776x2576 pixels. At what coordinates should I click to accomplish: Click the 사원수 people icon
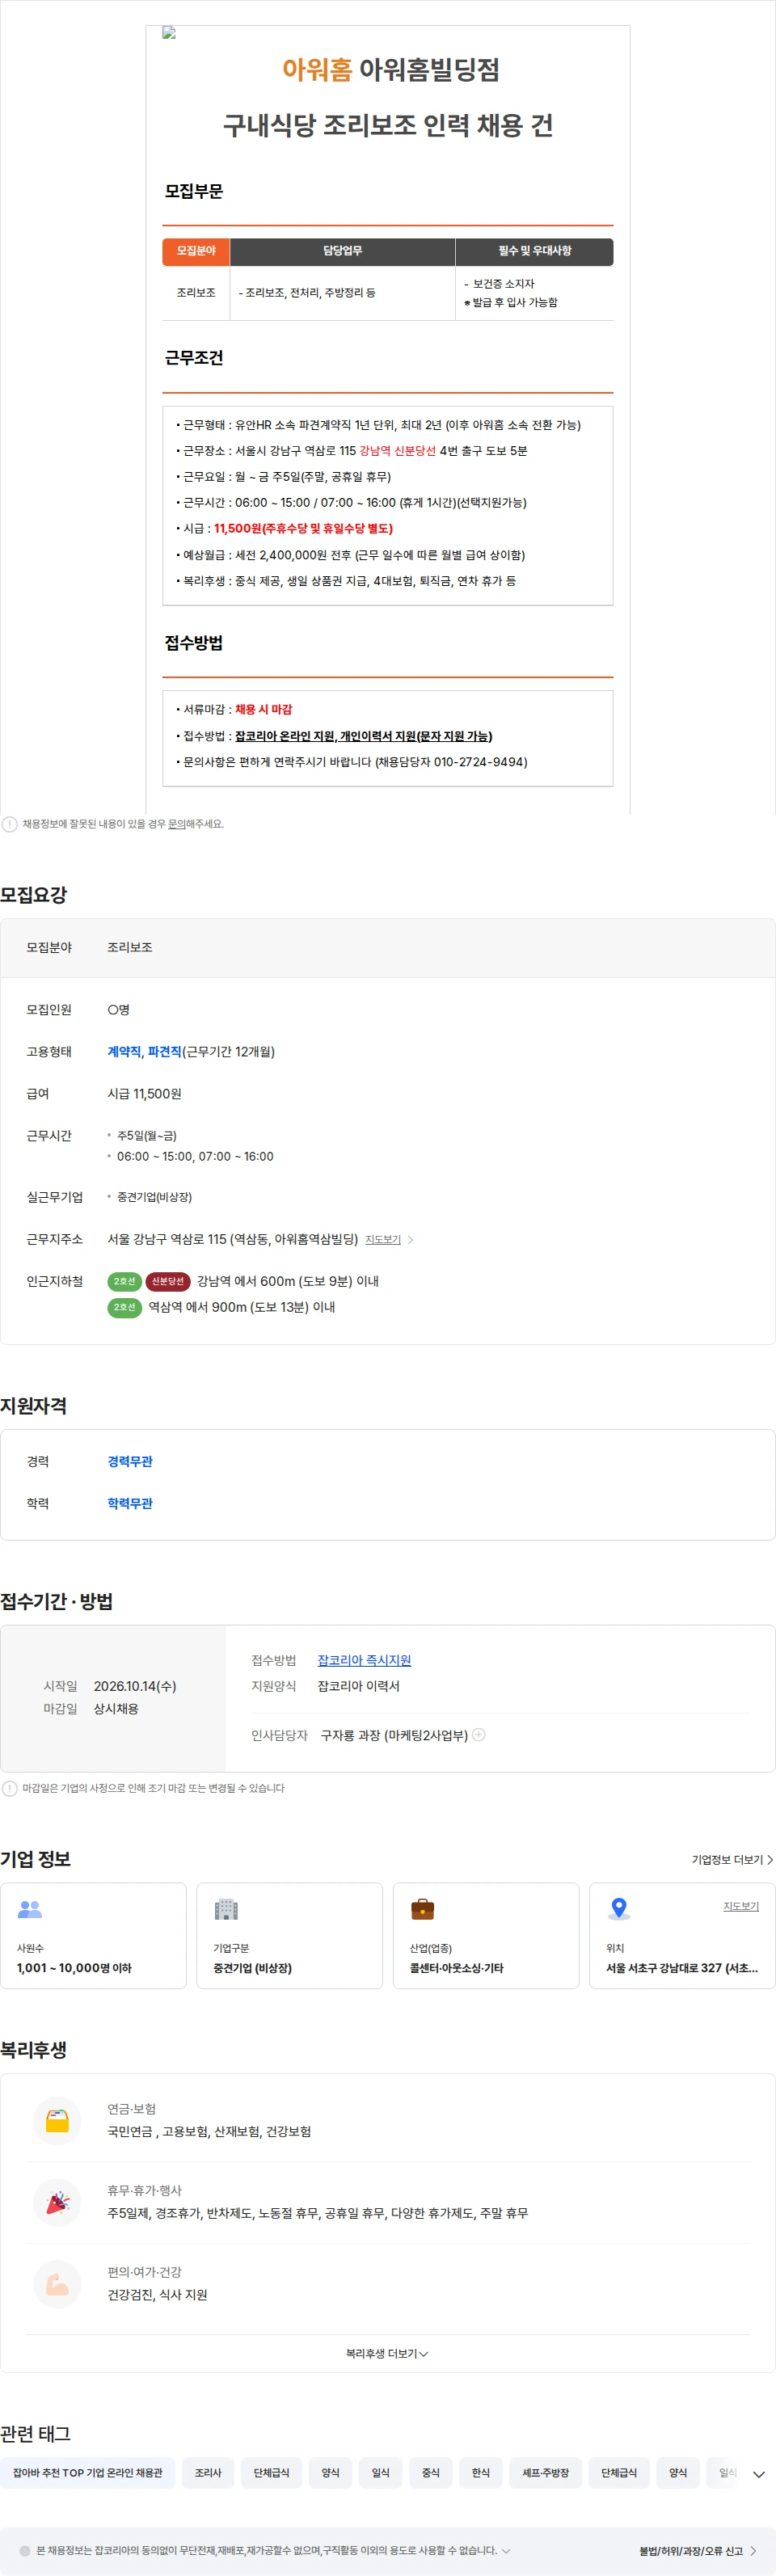[30, 1909]
